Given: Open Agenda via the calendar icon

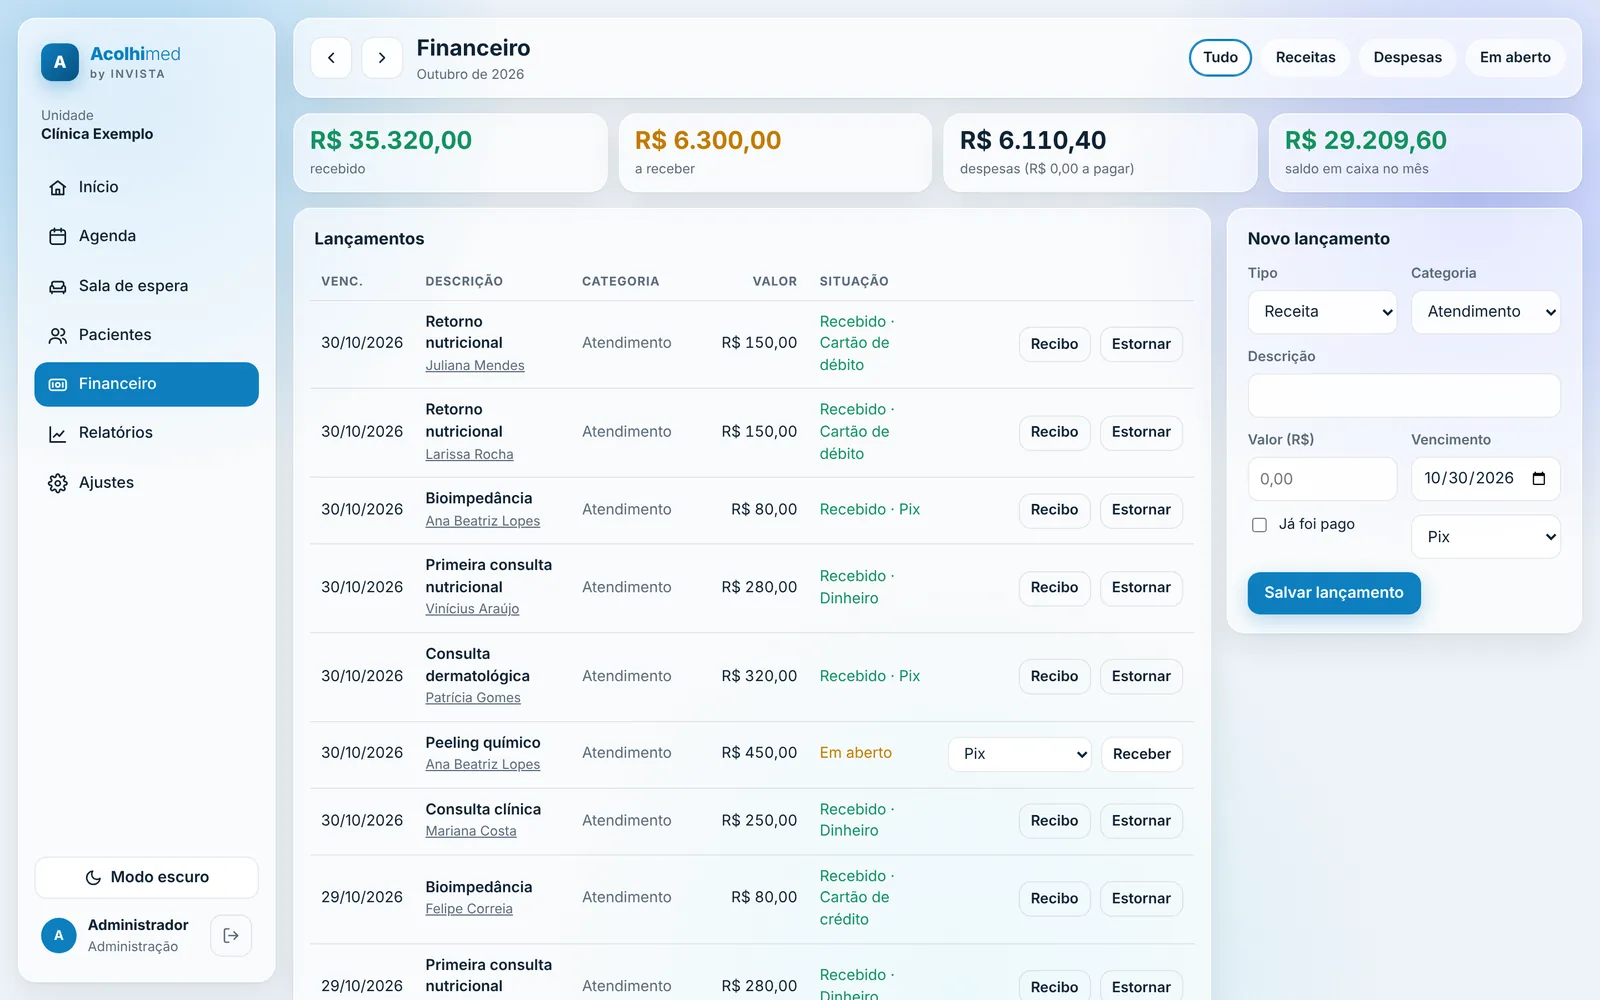Looking at the screenshot, I should tap(58, 237).
